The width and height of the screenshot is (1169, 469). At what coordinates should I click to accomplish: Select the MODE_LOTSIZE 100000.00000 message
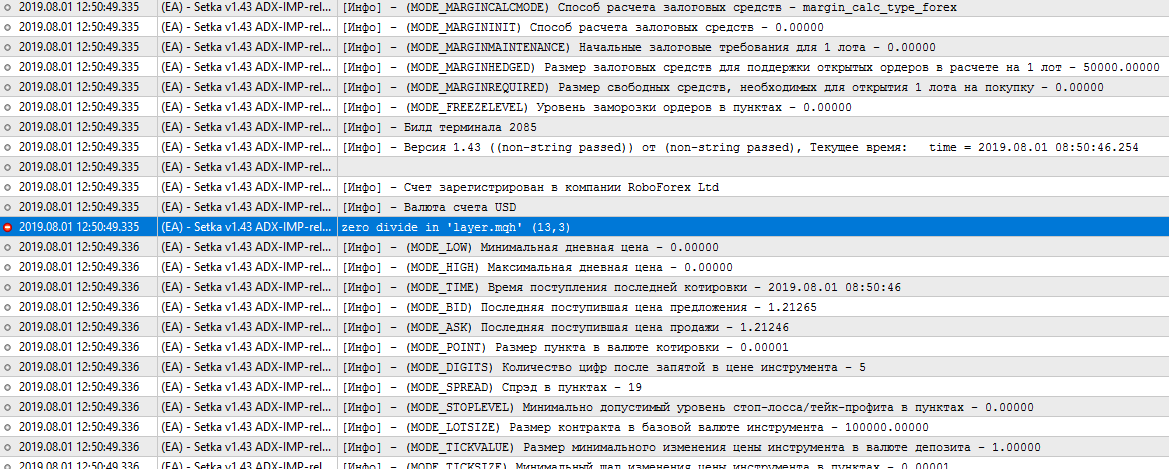click(636, 427)
